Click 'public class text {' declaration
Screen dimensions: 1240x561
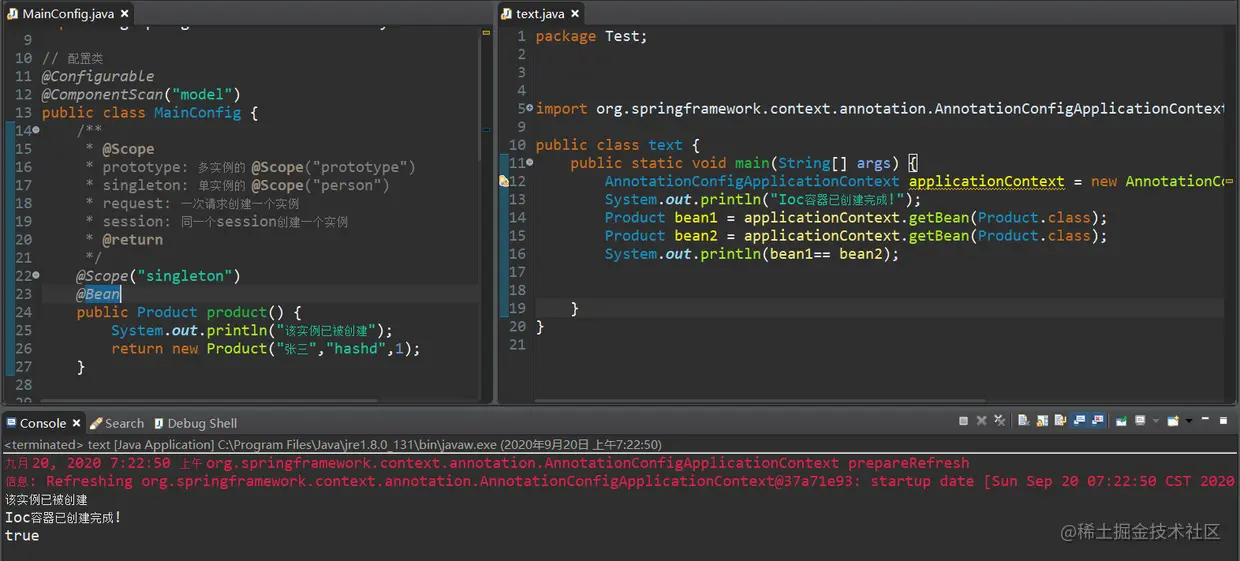click(x=618, y=145)
